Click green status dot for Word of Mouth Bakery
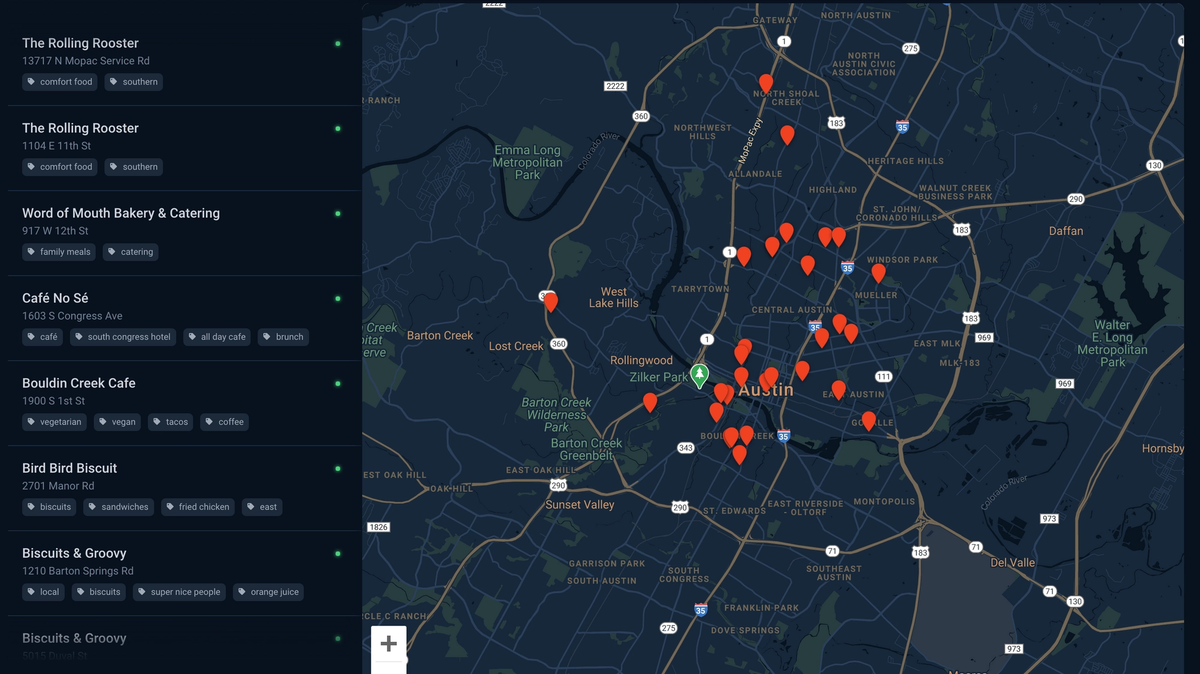 [x=338, y=214]
